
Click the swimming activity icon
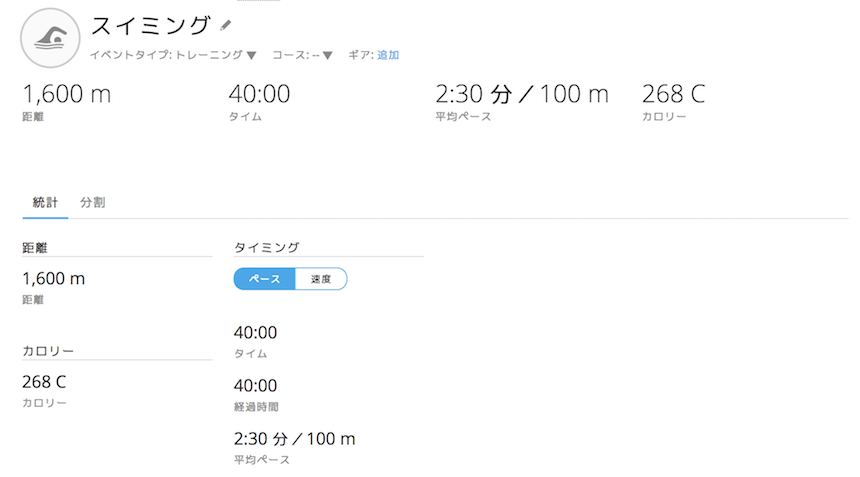pyautogui.click(x=49, y=37)
